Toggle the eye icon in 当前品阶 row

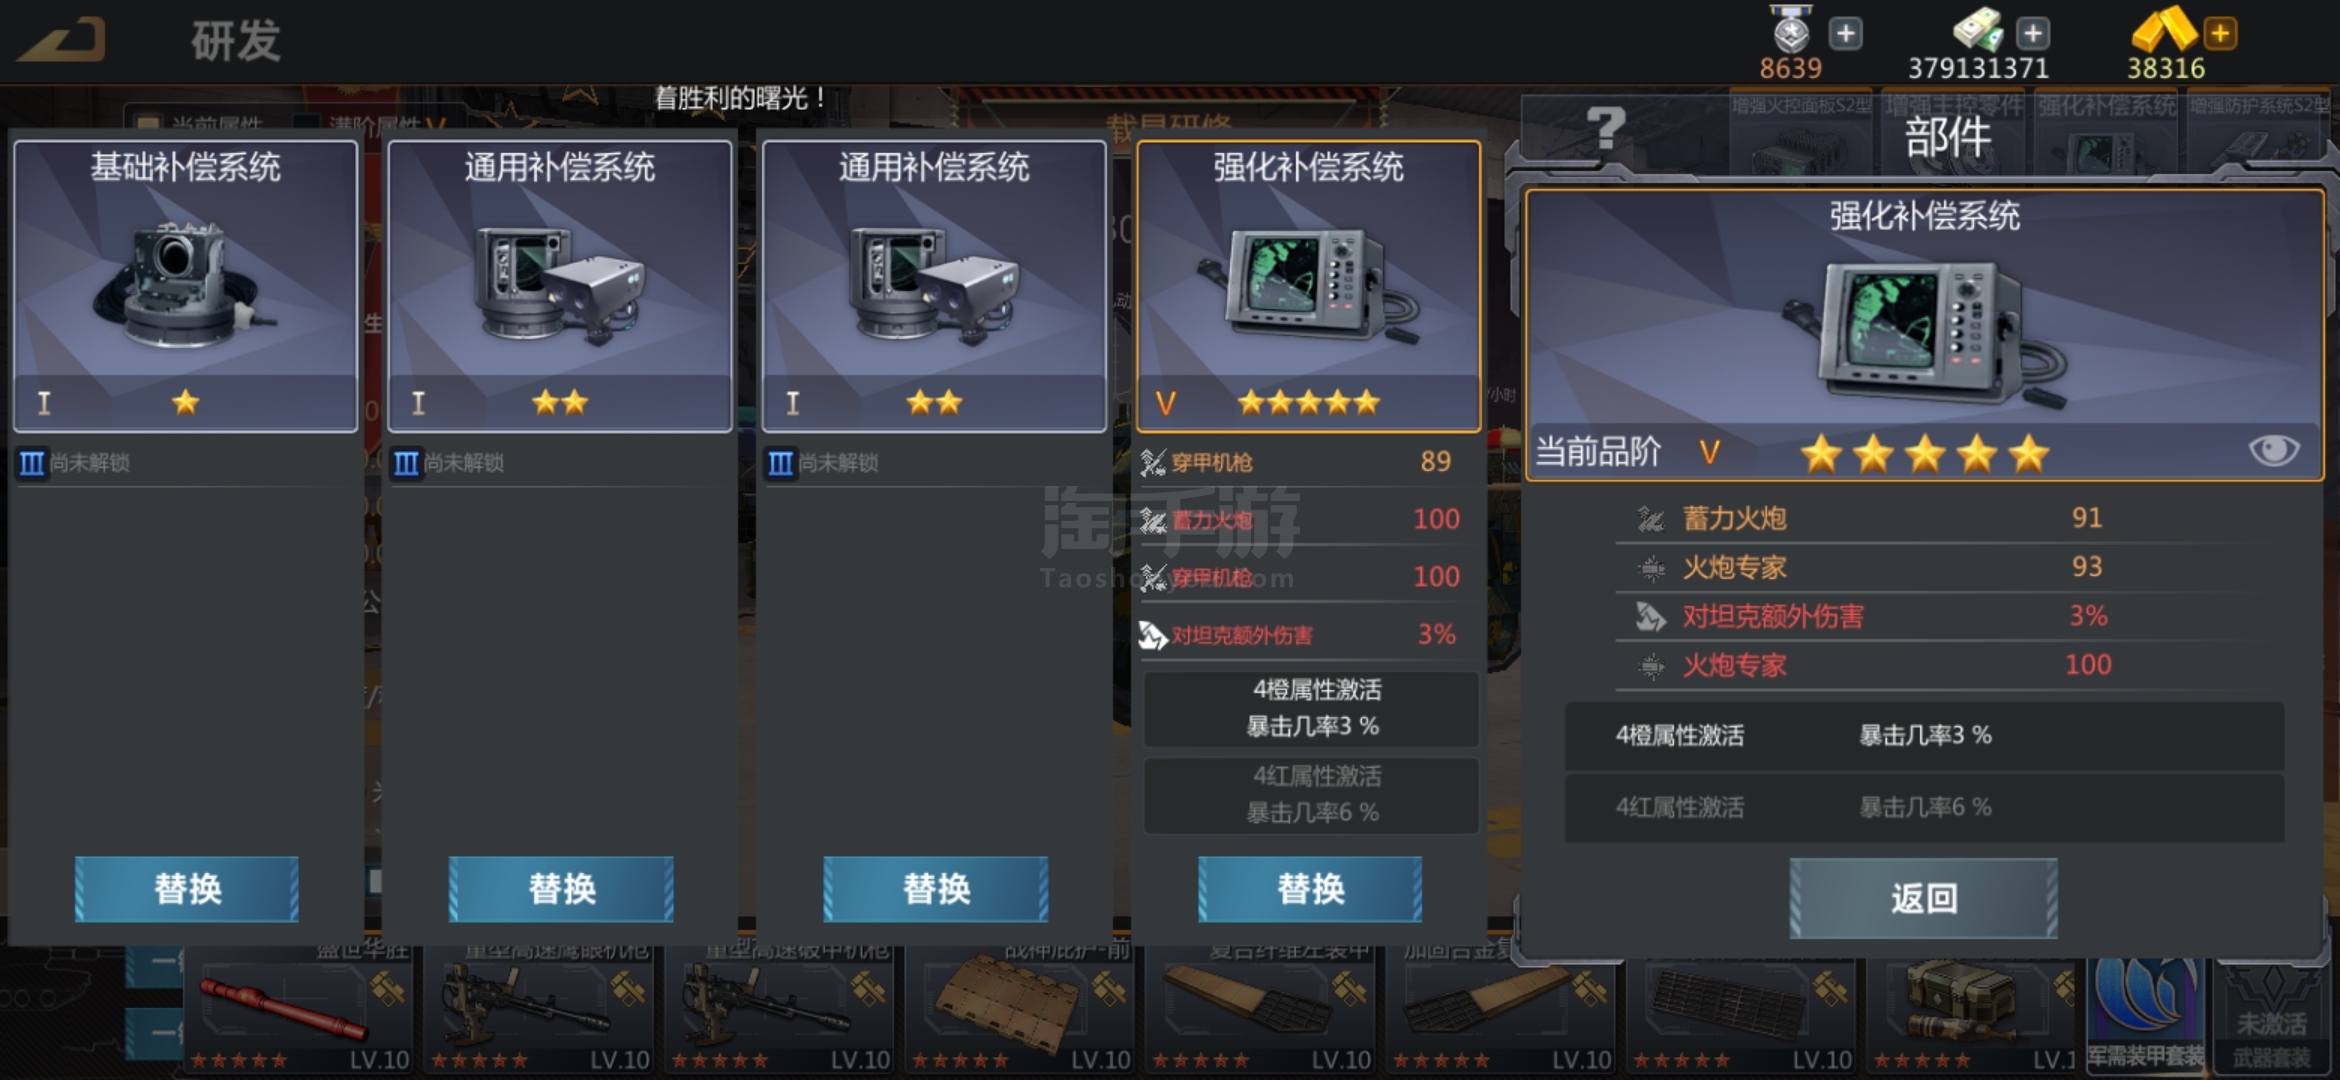point(2273,451)
